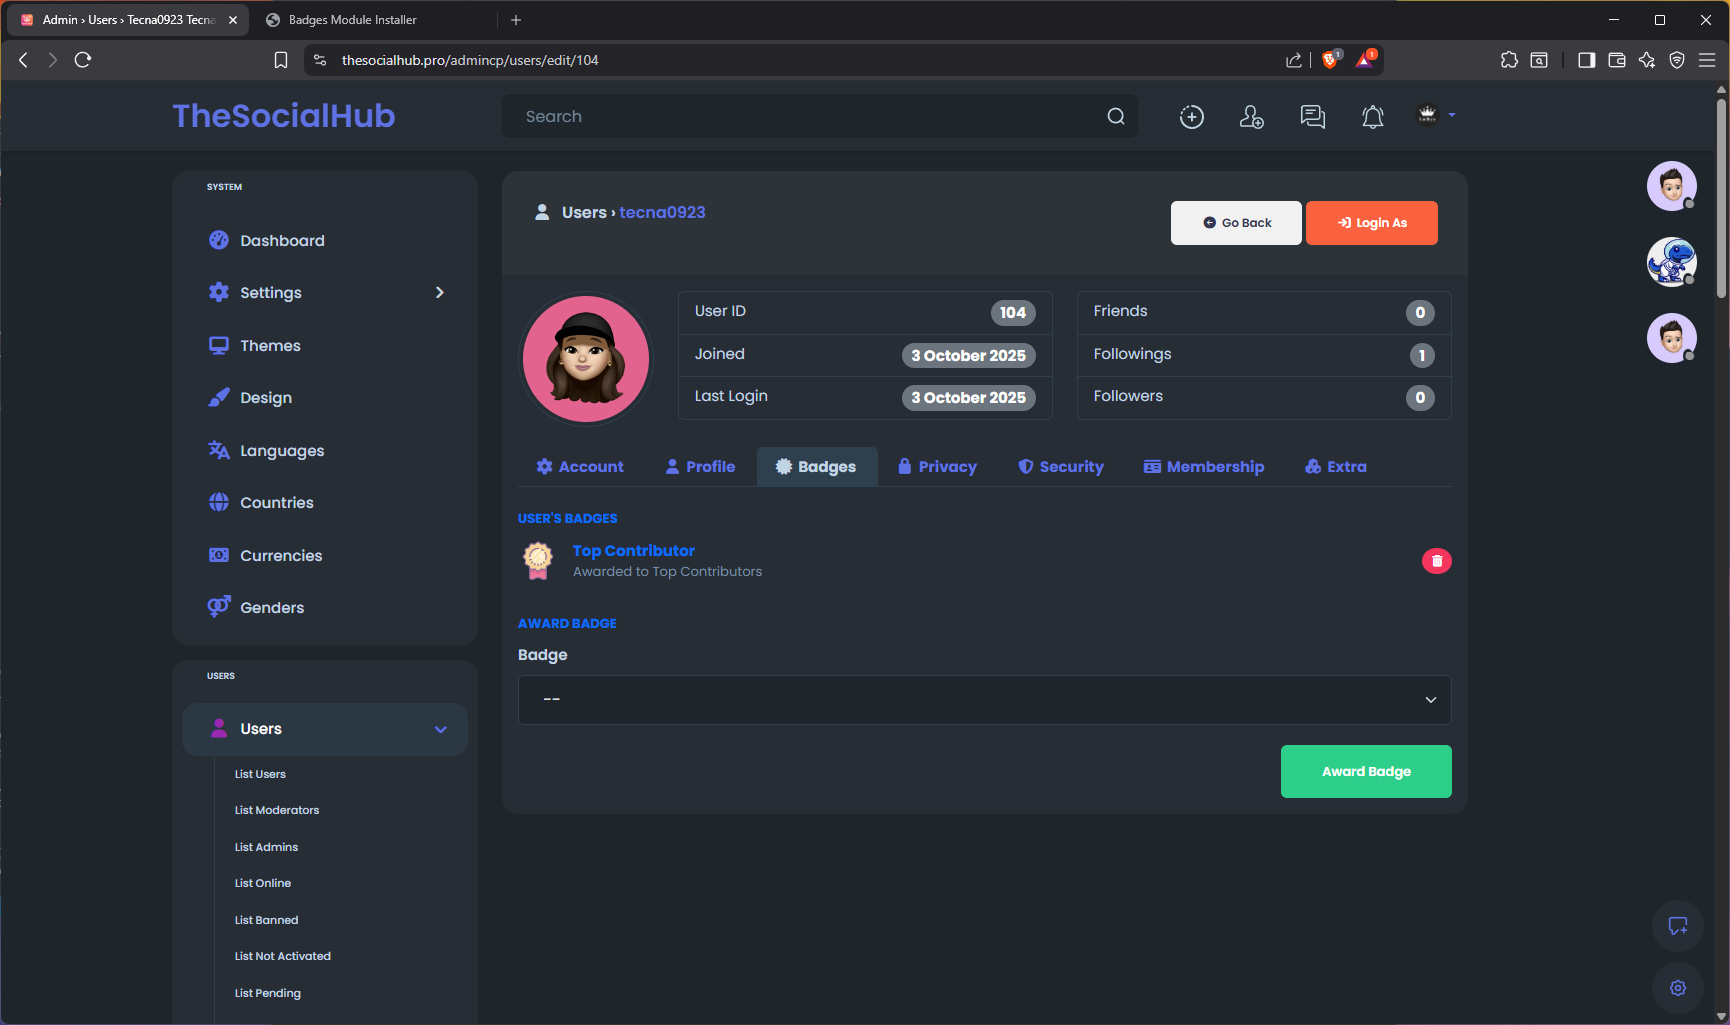Click the Login As button
This screenshot has width=1730, height=1025.
[x=1371, y=223]
